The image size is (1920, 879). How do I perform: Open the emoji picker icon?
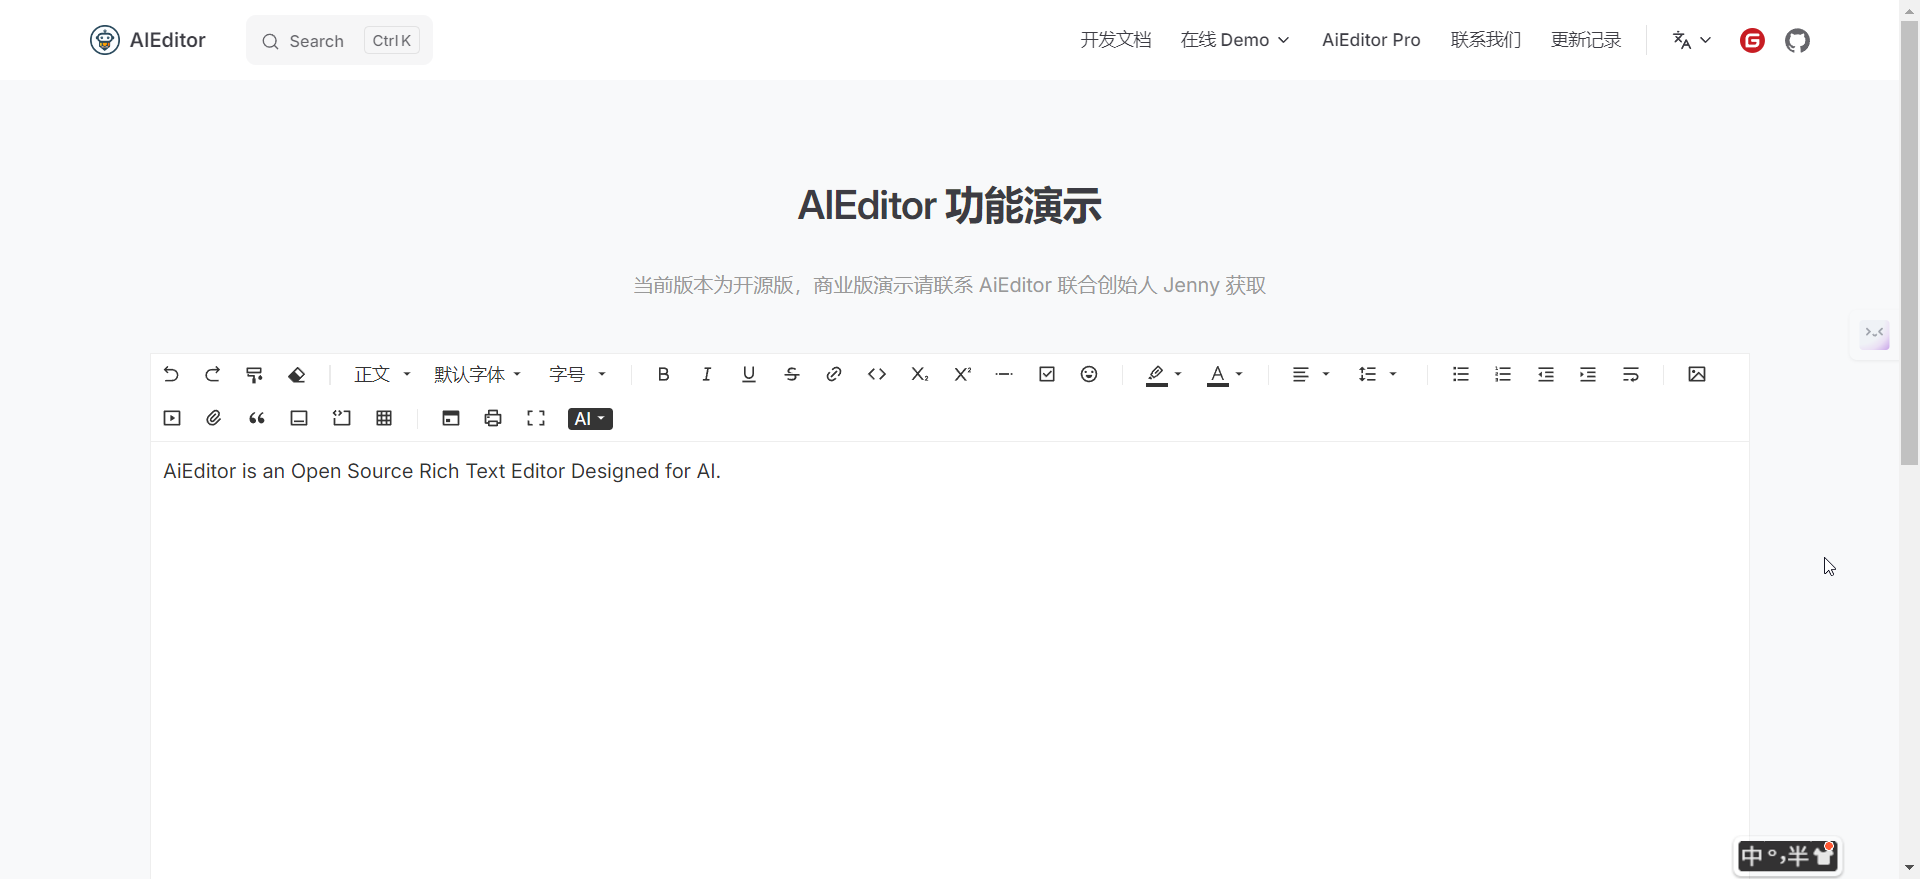pos(1089,374)
